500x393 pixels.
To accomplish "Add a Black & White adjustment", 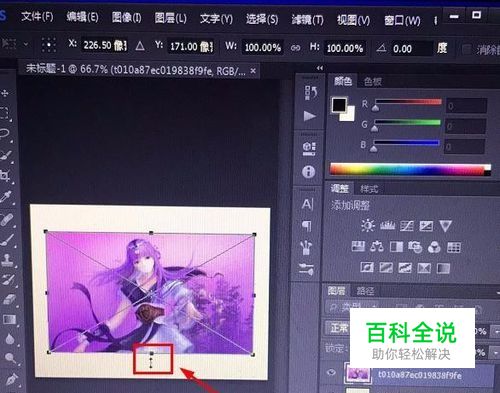I will (396, 247).
